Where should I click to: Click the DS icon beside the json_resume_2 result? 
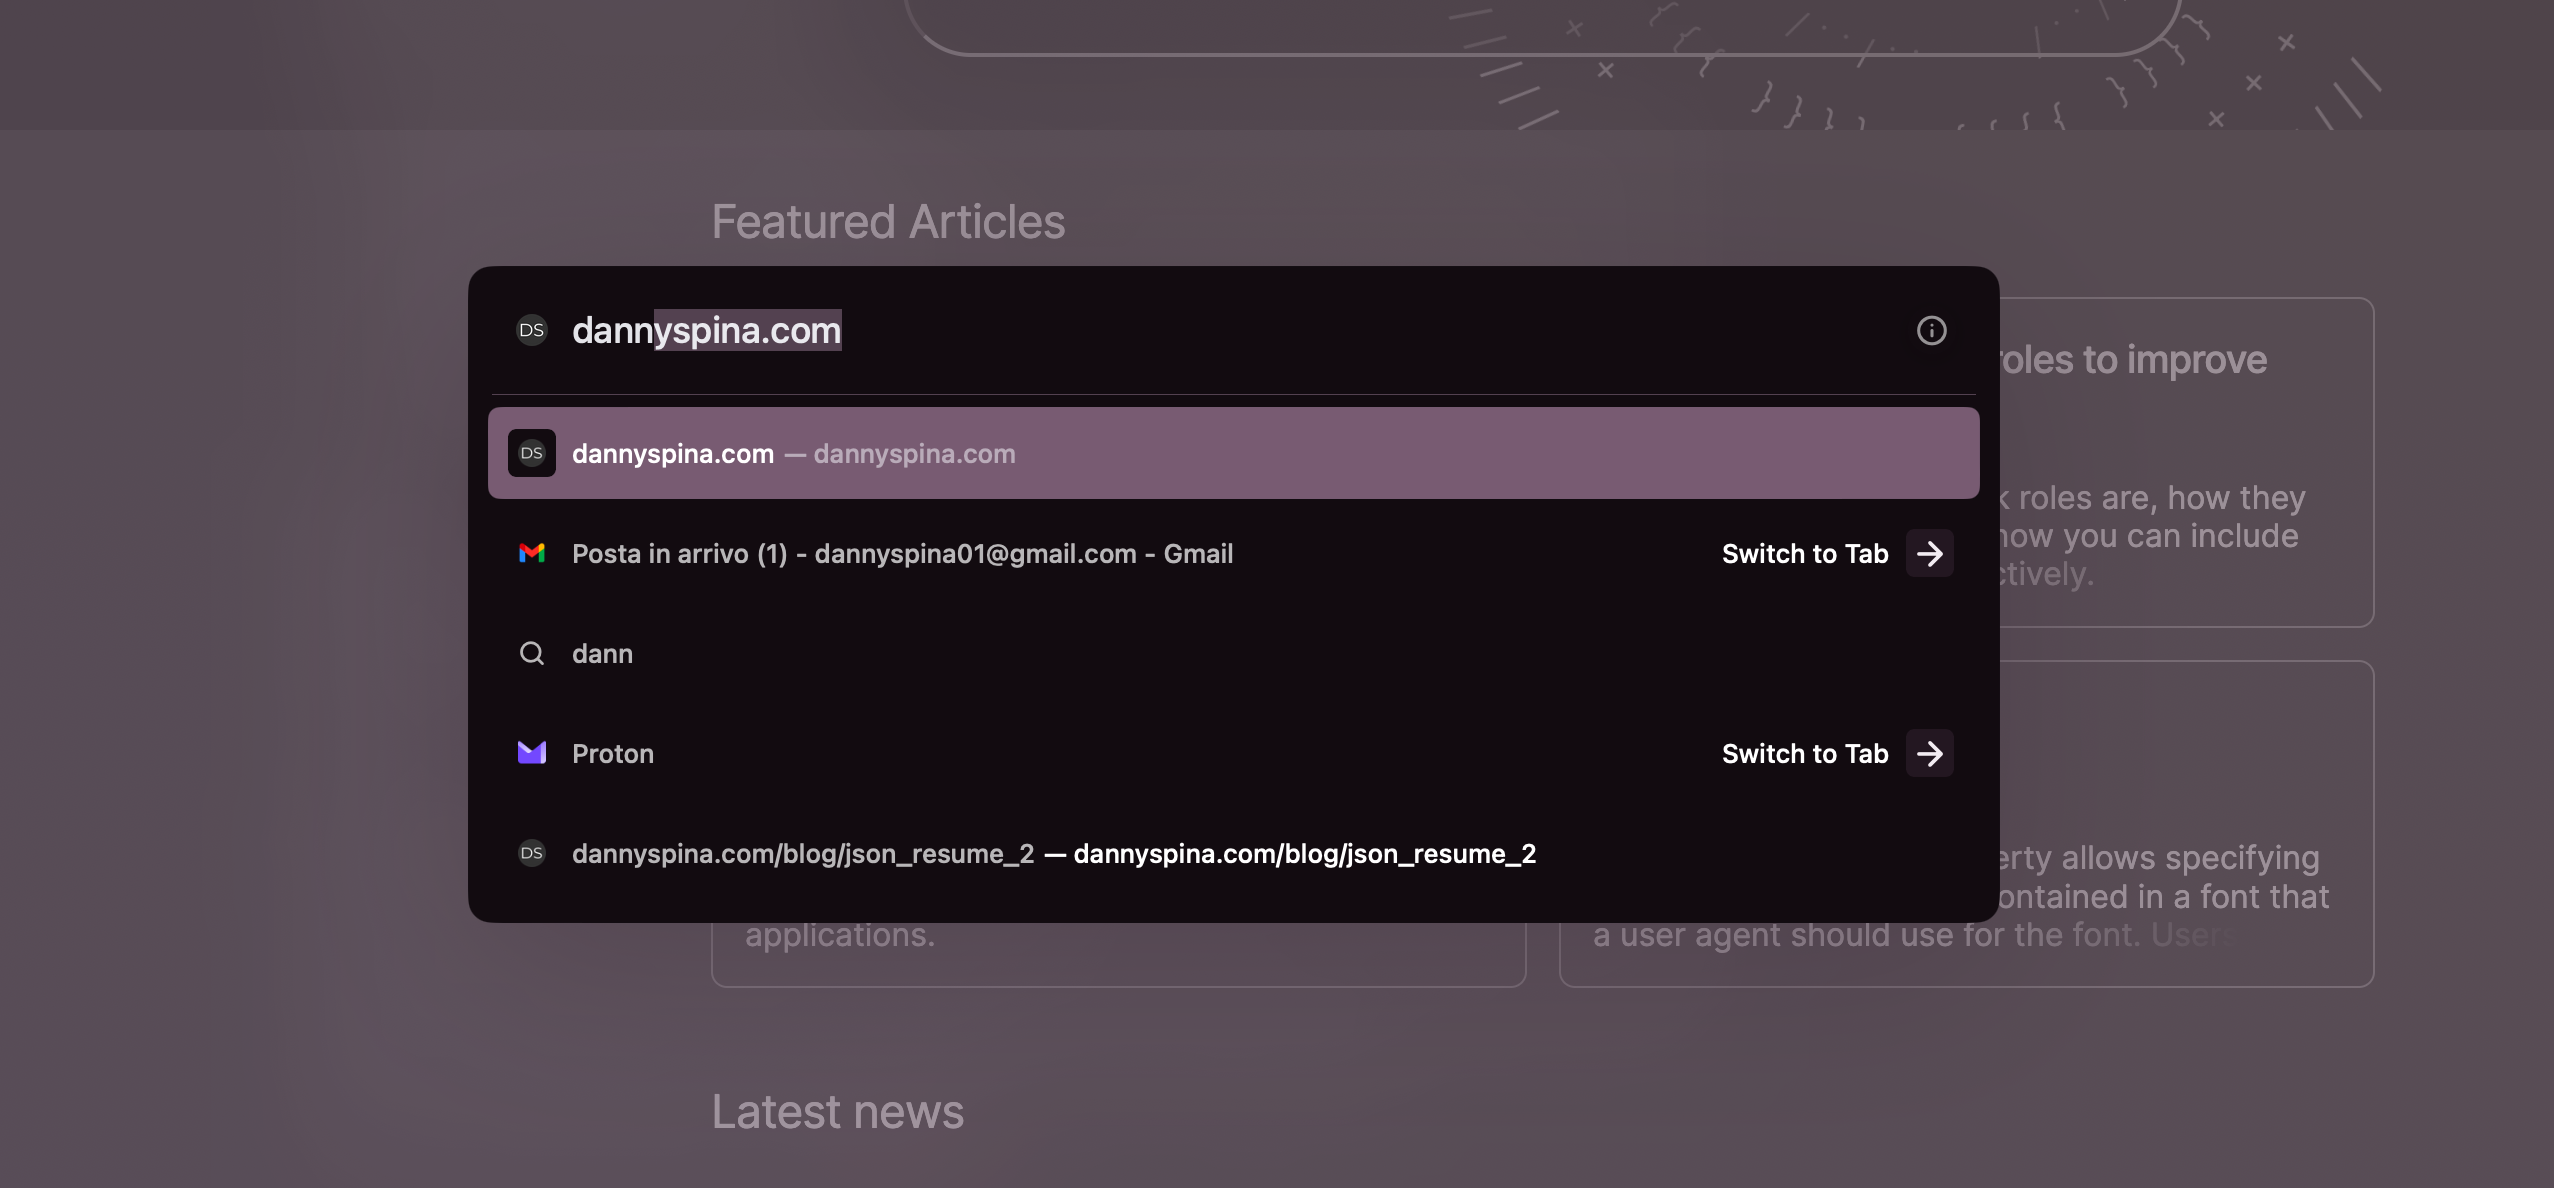pyautogui.click(x=532, y=853)
